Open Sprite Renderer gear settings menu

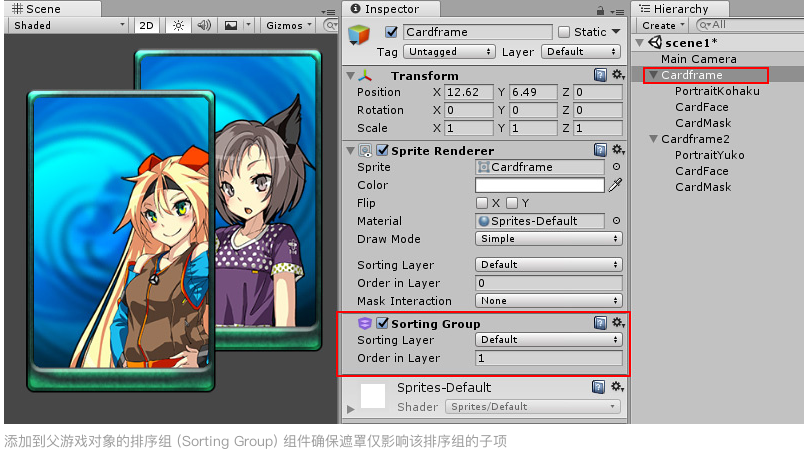pyautogui.click(x=618, y=150)
